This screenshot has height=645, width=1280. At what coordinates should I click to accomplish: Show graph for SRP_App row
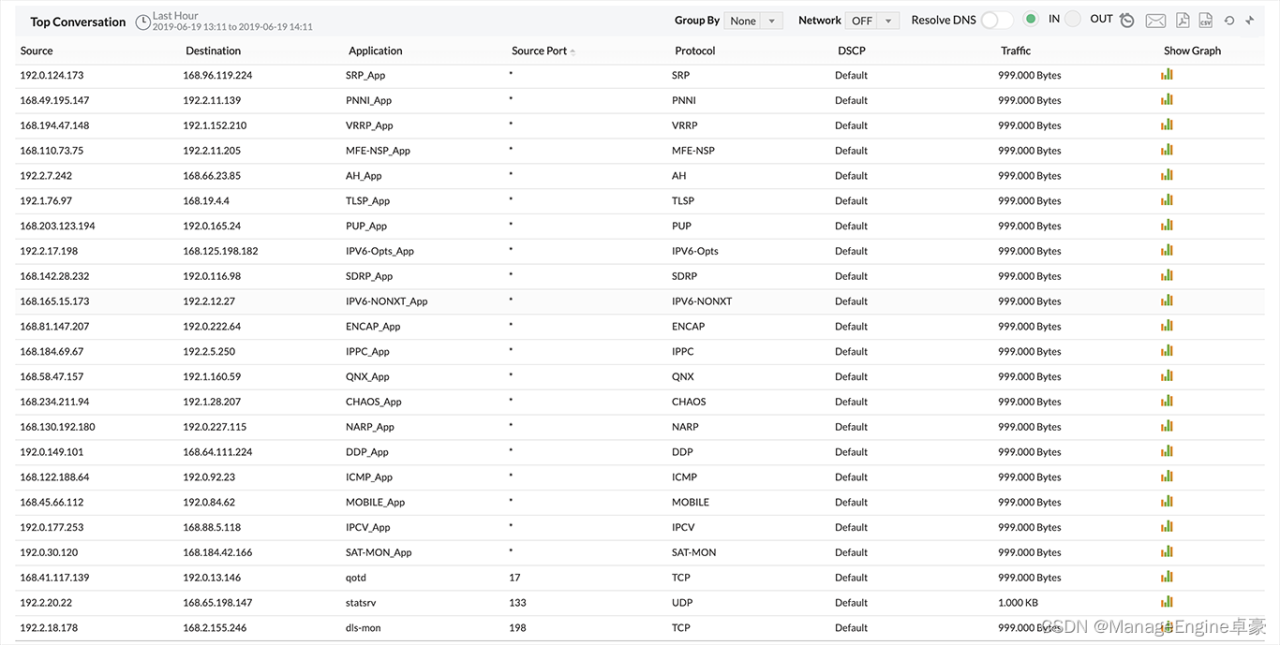[x=1167, y=74]
